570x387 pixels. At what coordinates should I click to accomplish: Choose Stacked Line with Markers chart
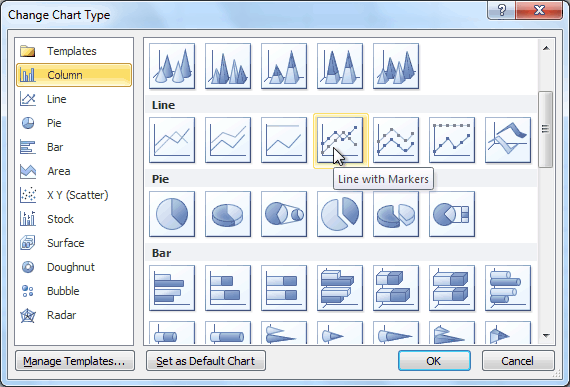point(396,140)
